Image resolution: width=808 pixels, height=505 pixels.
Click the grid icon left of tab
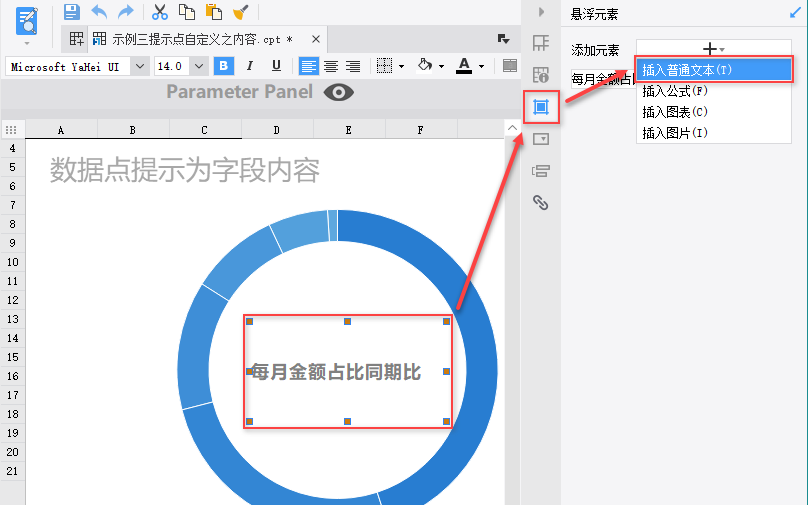[76, 39]
